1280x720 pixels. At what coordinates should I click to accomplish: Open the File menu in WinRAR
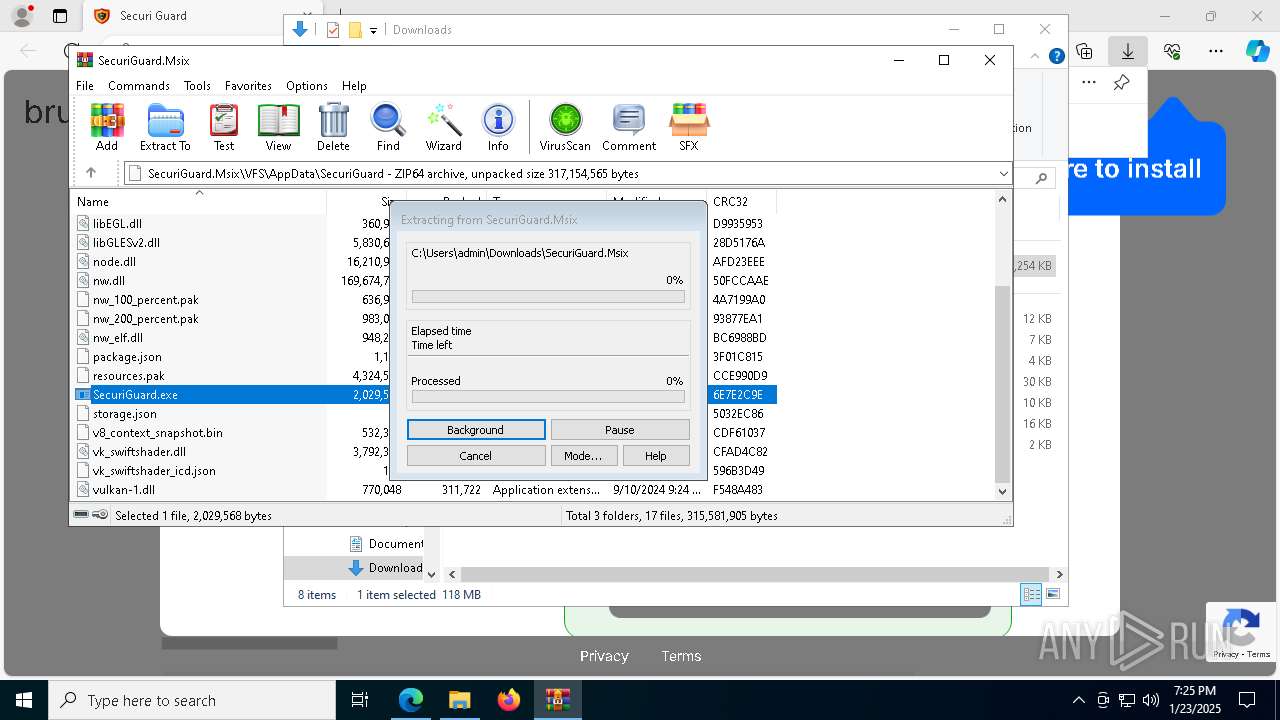[85, 86]
